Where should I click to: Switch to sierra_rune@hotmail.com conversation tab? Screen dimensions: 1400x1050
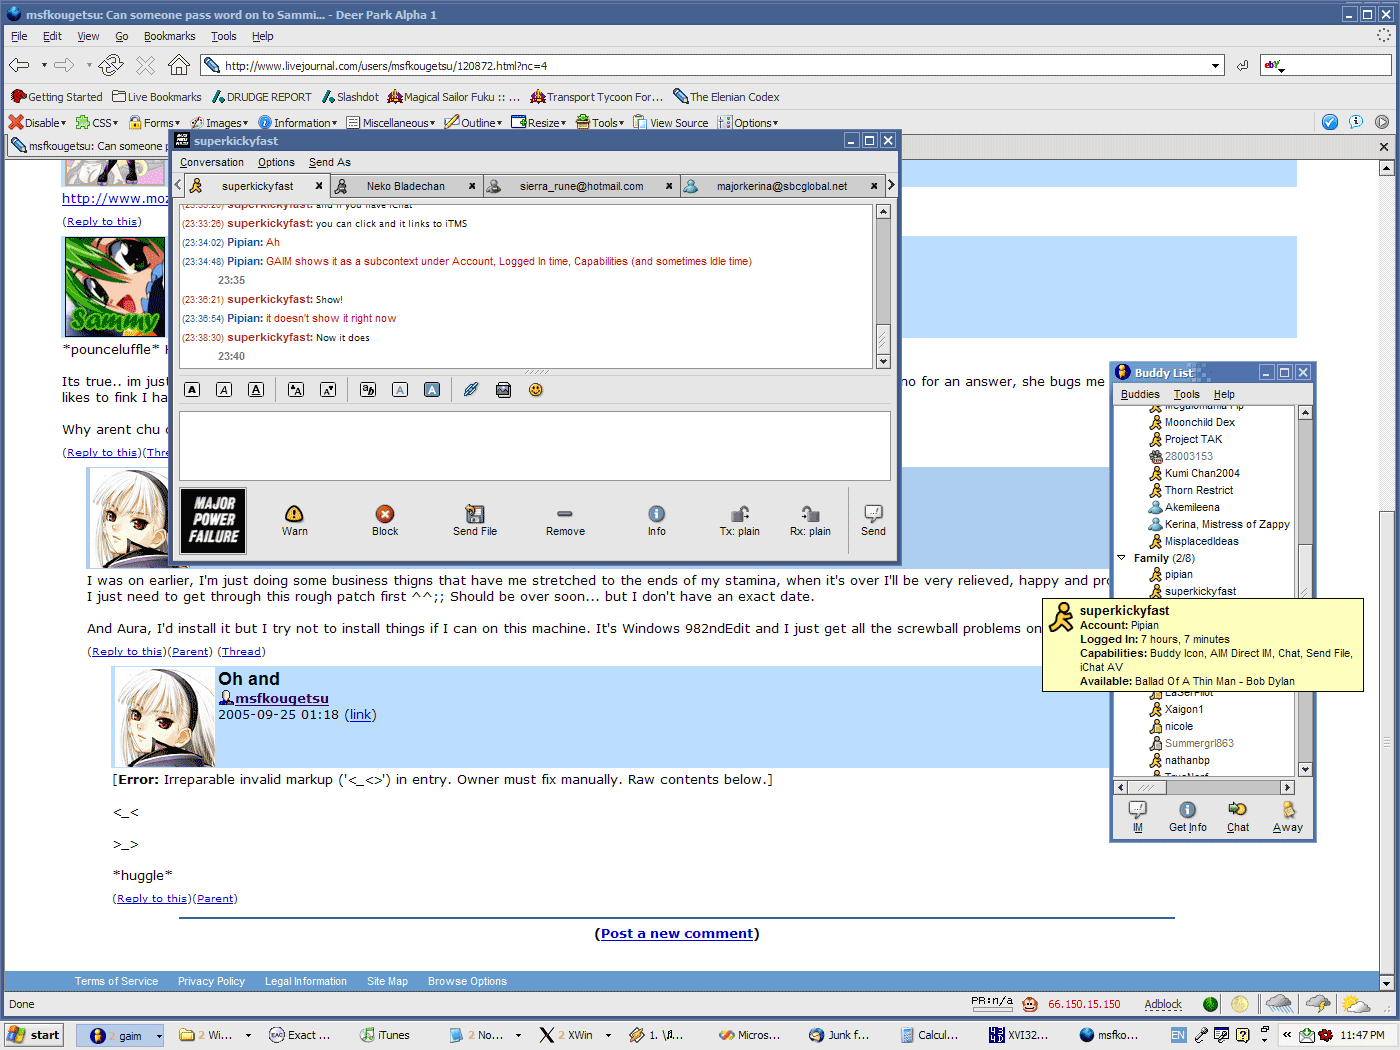coord(581,186)
